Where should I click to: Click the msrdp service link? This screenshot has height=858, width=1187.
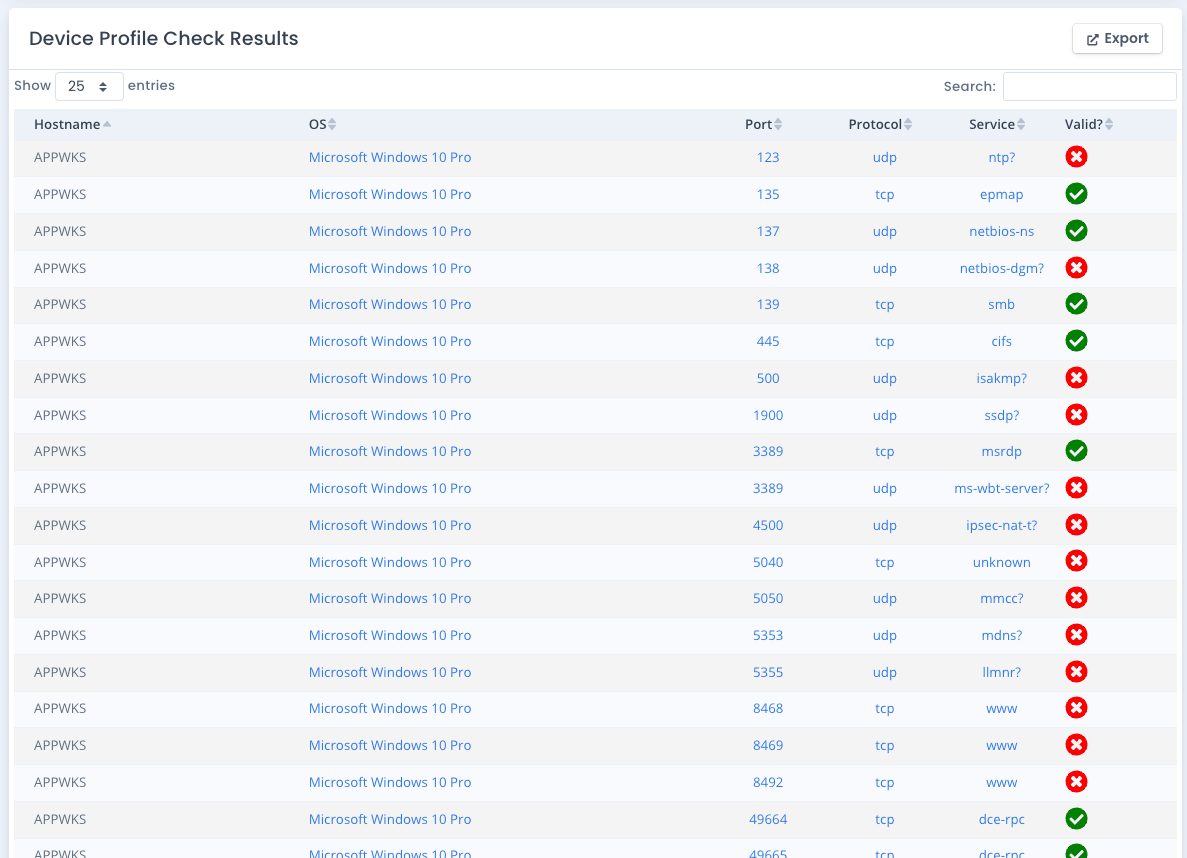1001,451
